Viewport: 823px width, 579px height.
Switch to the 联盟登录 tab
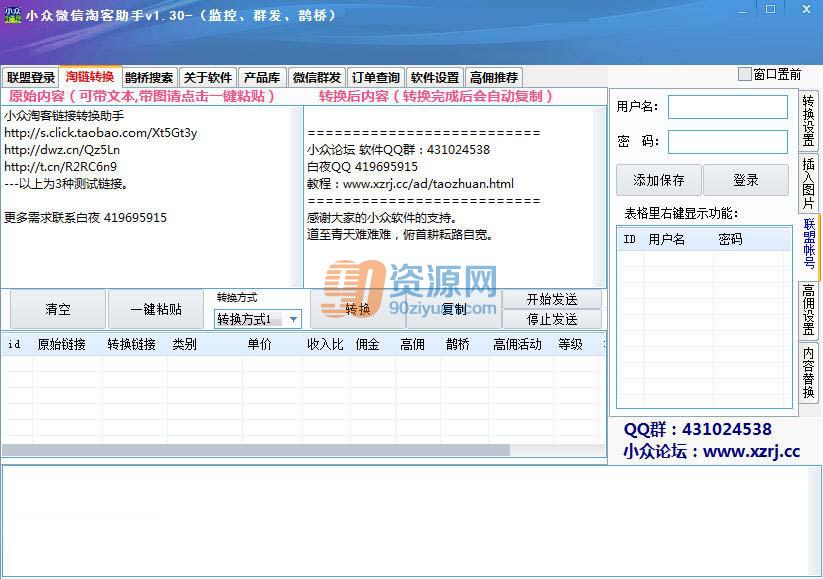point(31,78)
